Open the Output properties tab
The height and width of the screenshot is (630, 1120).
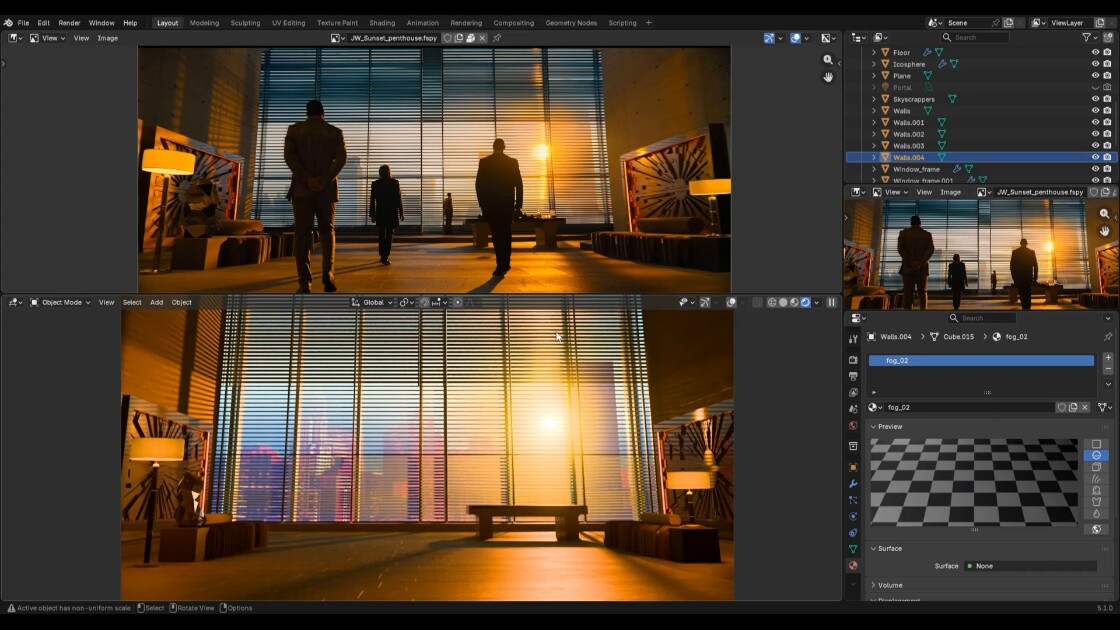click(853, 376)
